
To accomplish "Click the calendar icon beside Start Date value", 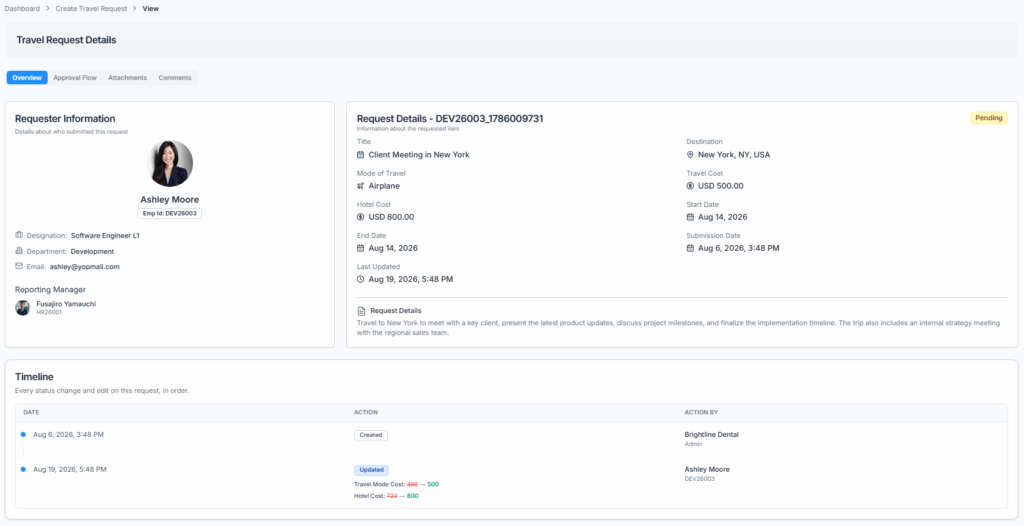I will click(690, 217).
